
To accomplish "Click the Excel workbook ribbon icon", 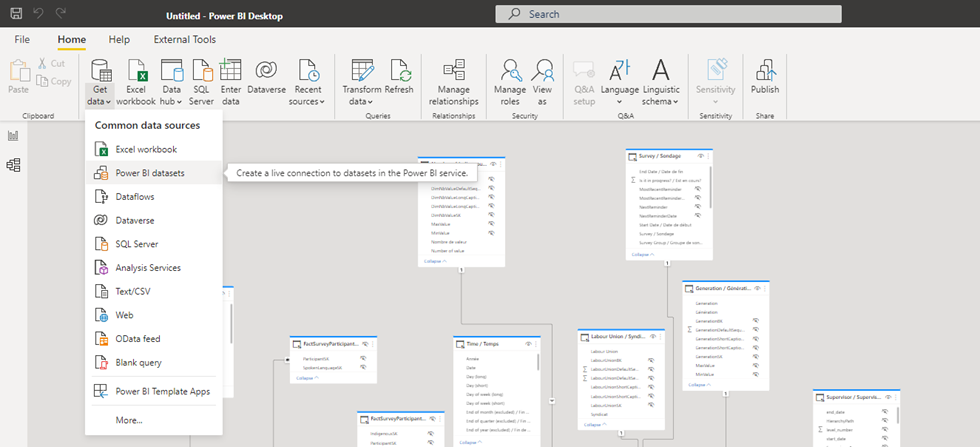I will [136, 83].
